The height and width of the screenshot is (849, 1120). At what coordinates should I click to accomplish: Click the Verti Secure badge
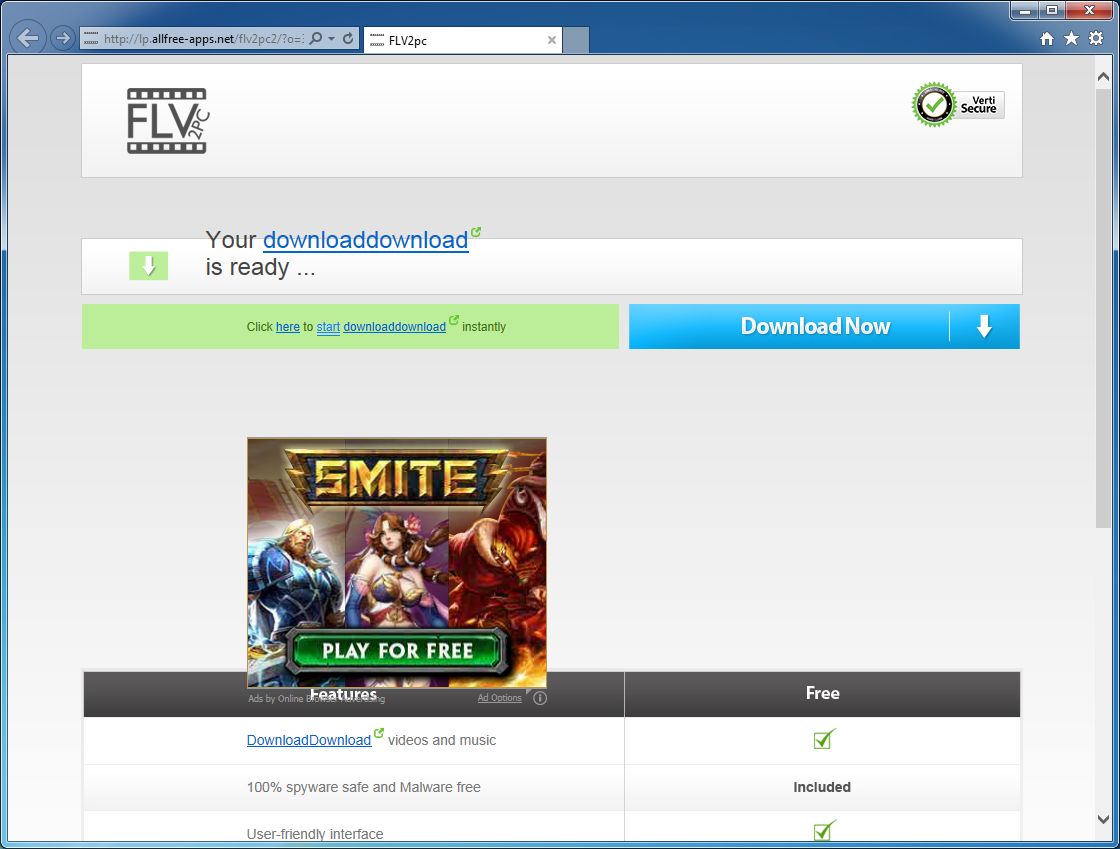956,104
